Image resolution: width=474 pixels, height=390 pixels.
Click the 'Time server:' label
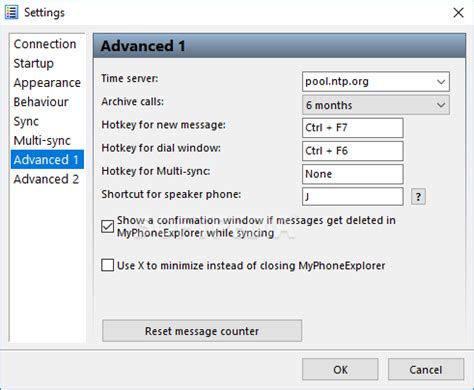[130, 79]
